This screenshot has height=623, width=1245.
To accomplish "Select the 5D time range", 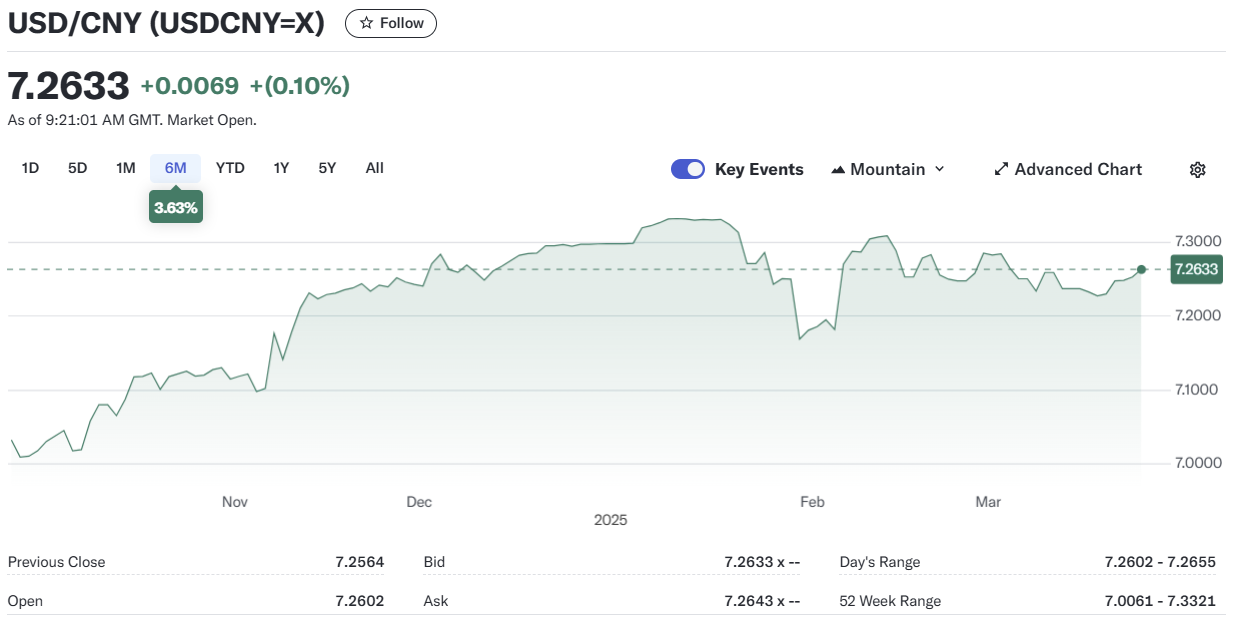I will [x=78, y=168].
